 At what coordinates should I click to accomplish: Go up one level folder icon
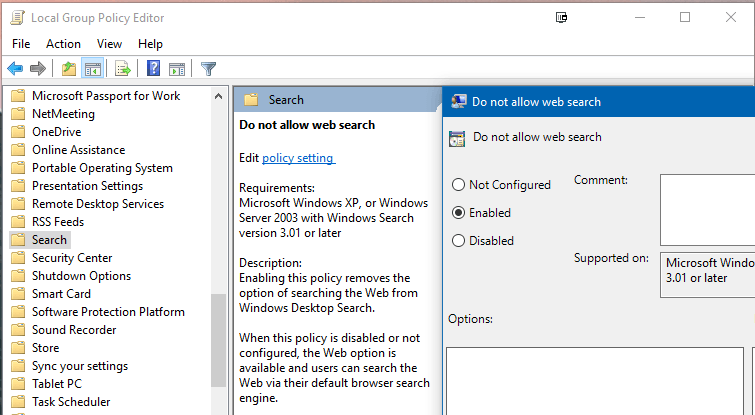pos(69,69)
